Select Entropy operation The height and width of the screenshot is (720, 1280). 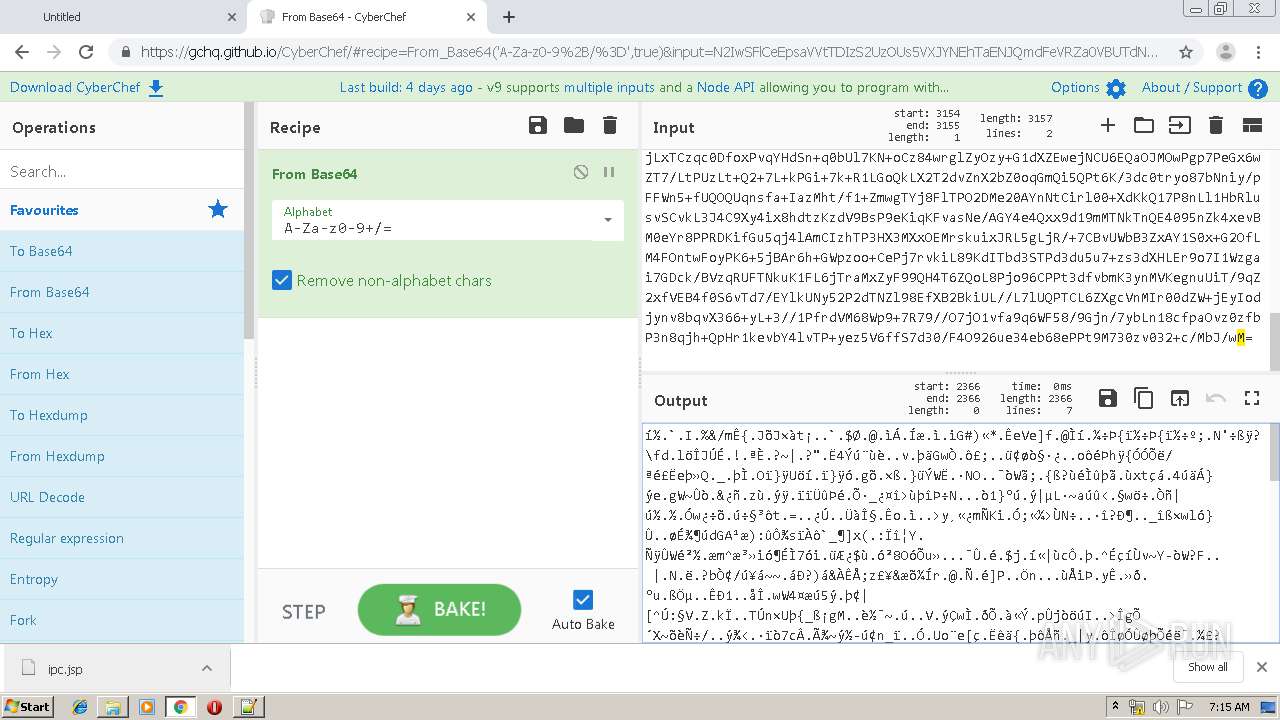[x=122, y=579]
